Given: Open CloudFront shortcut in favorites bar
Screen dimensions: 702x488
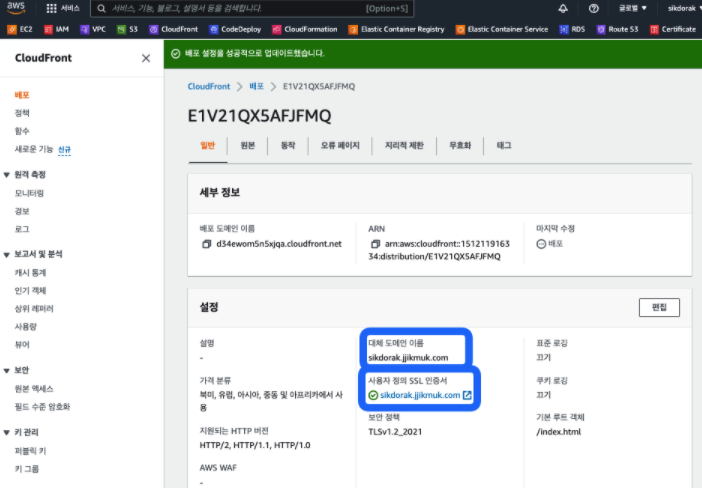Looking at the screenshot, I should [173, 30].
